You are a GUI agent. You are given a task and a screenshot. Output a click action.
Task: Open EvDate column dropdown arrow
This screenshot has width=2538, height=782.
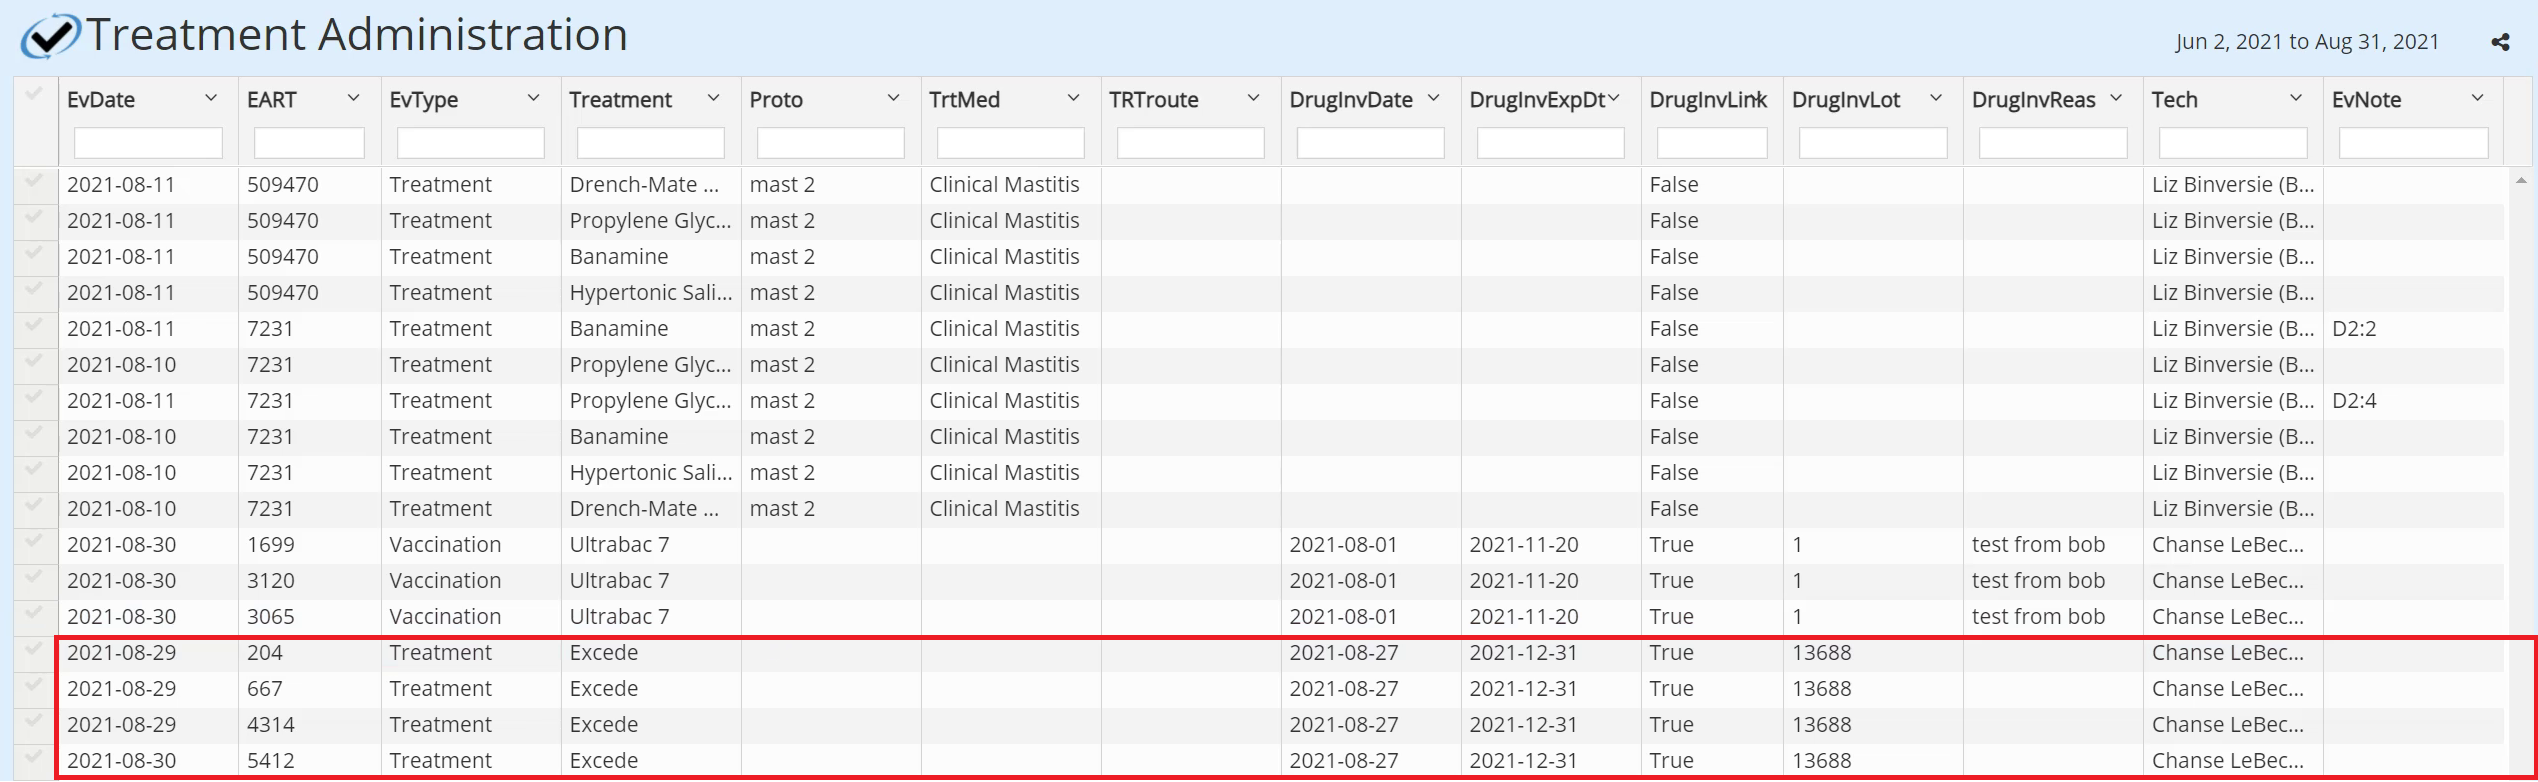coord(211,98)
